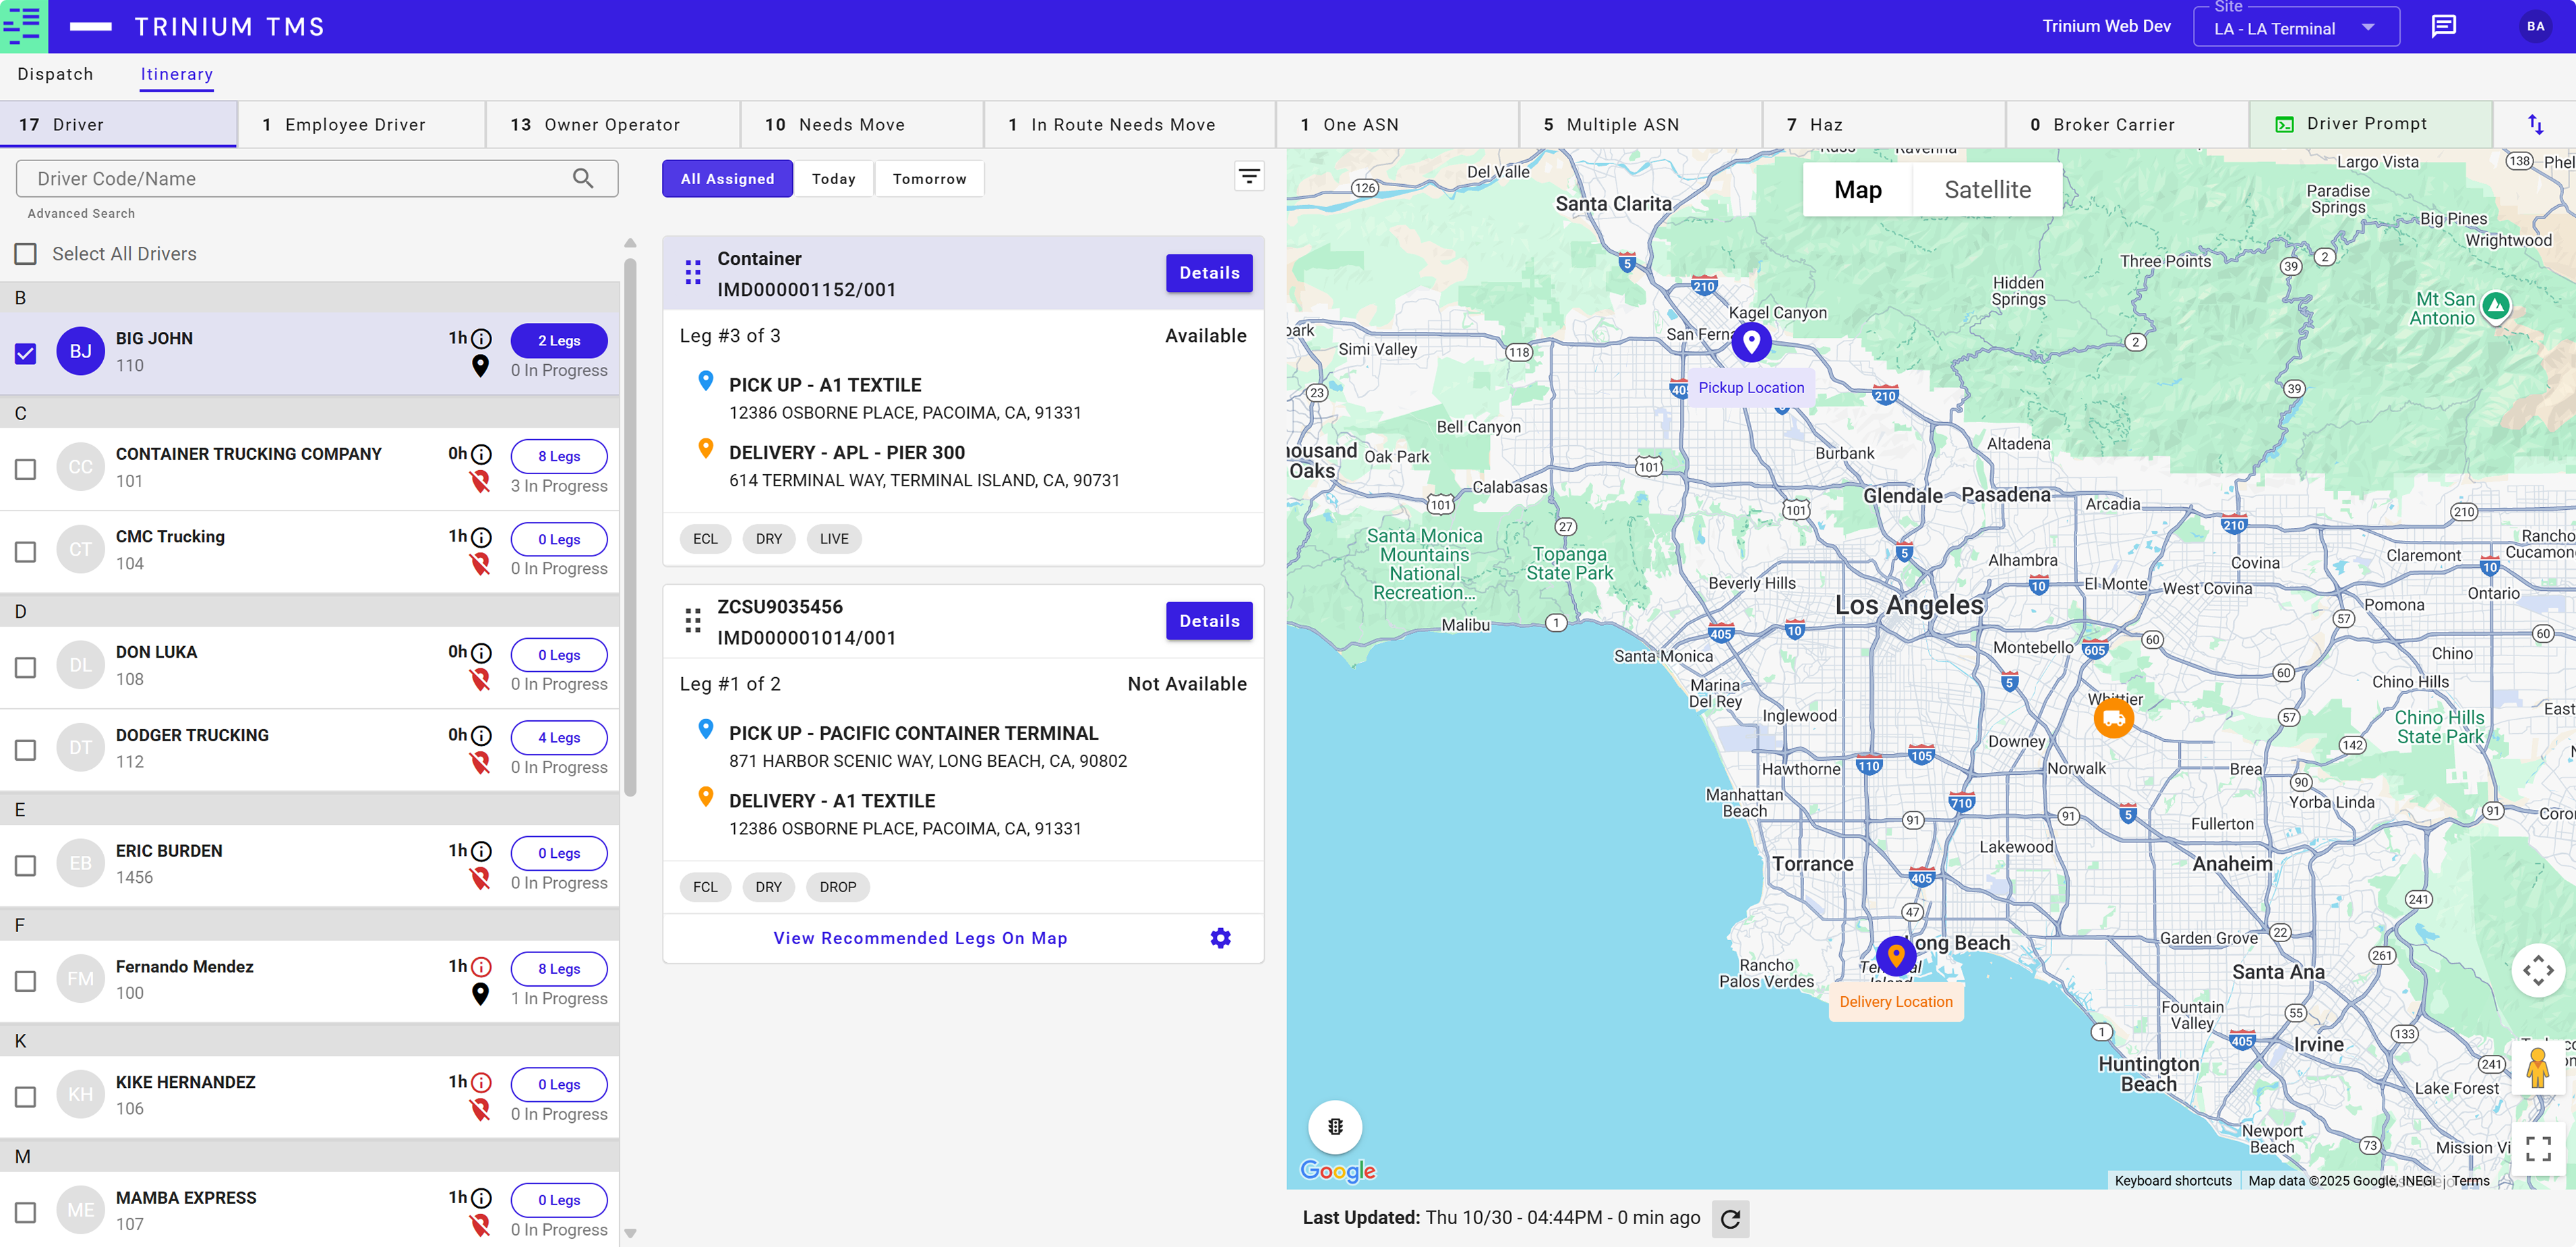Click info icon next to BIG JOHN hours

[x=482, y=338]
